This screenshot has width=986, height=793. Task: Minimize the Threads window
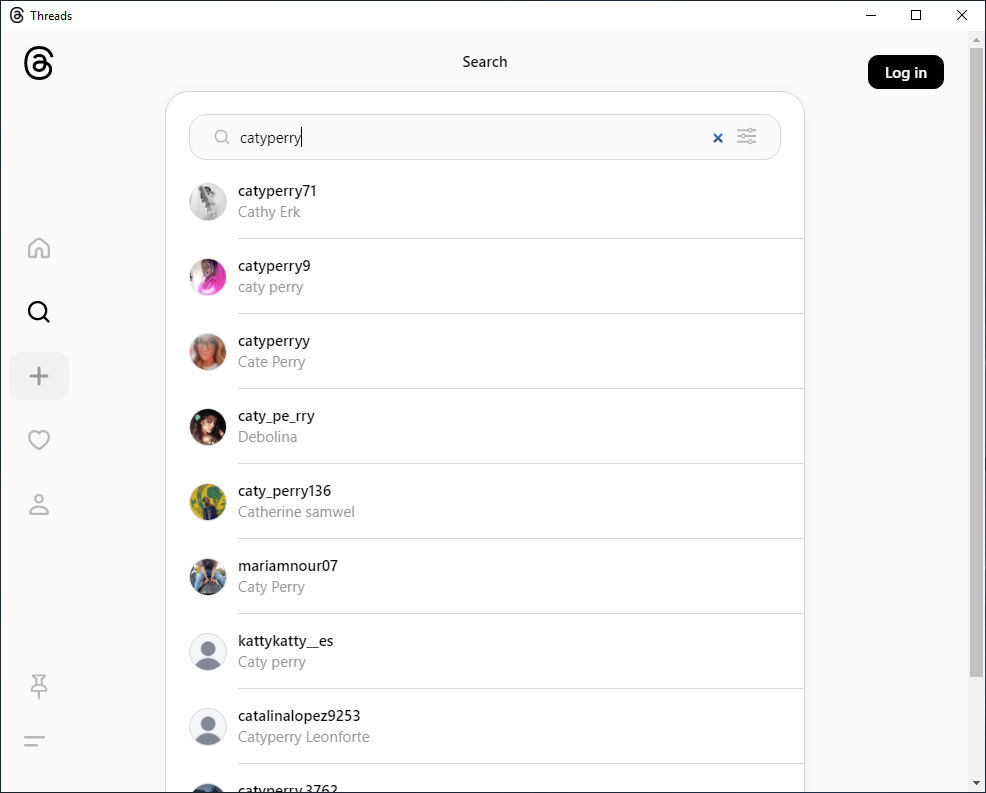(871, 15)
